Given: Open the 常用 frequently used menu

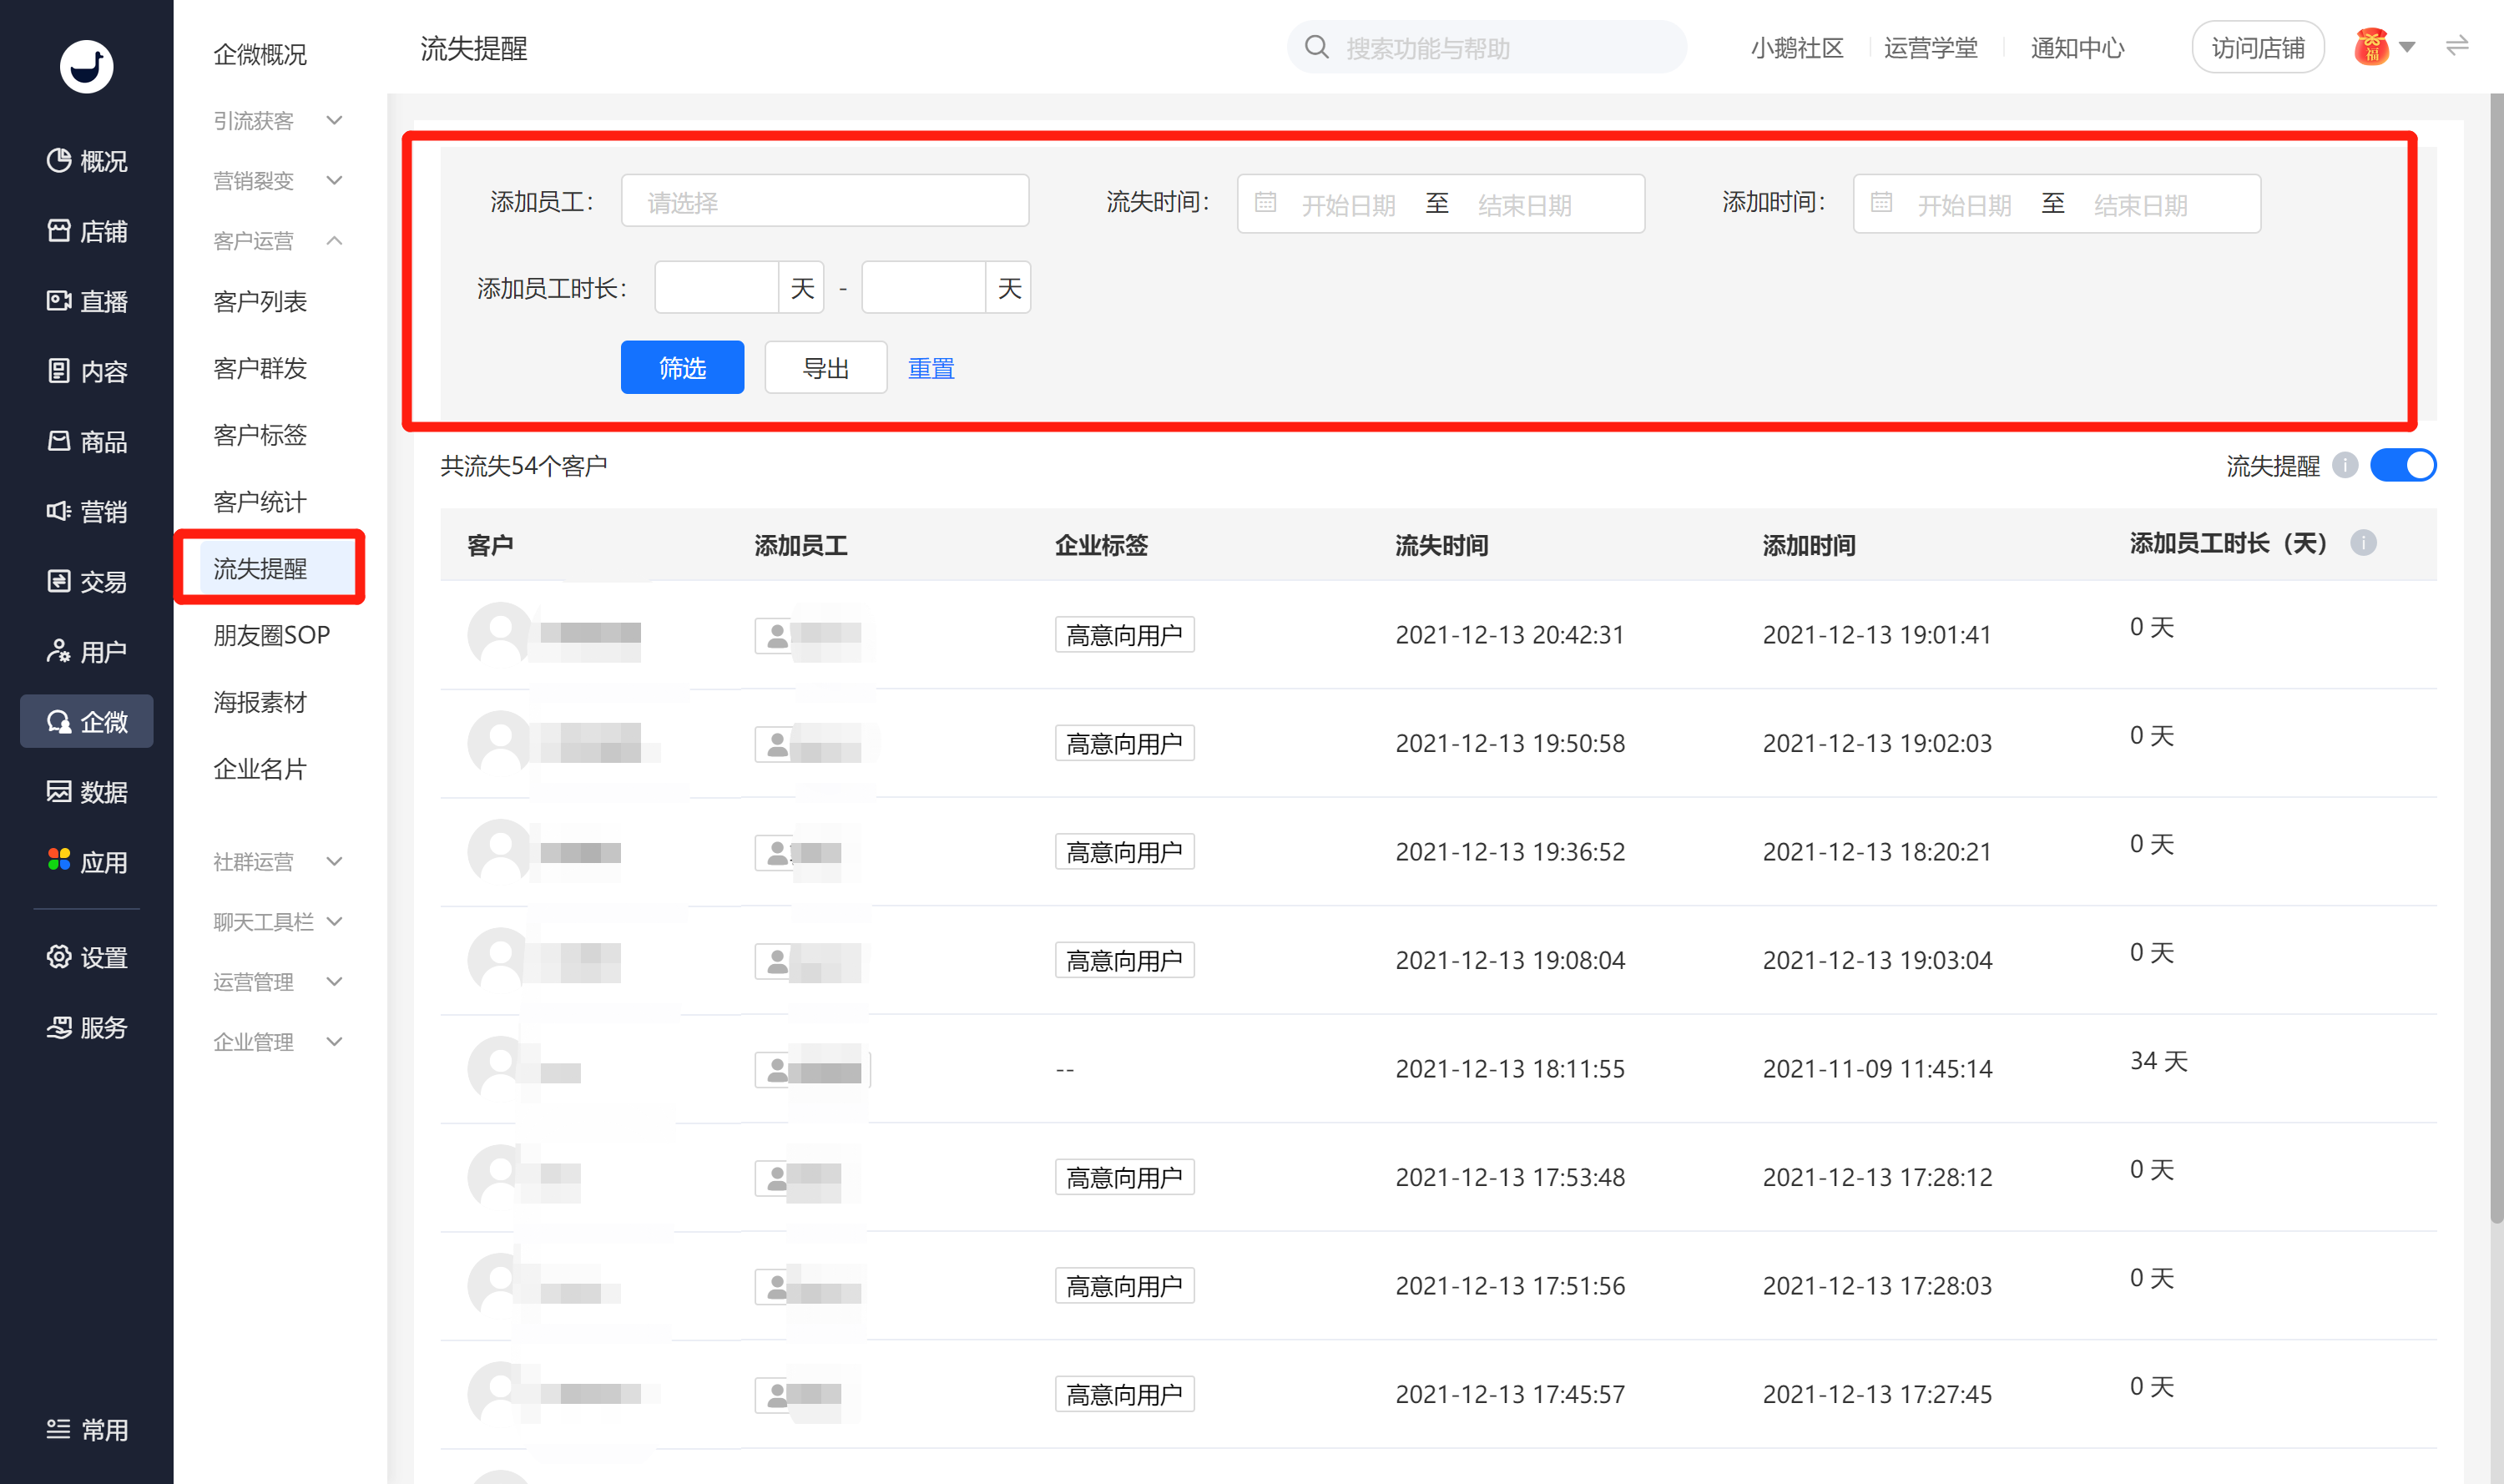Looking at the screenshot, I should (x=87, y=1429).
